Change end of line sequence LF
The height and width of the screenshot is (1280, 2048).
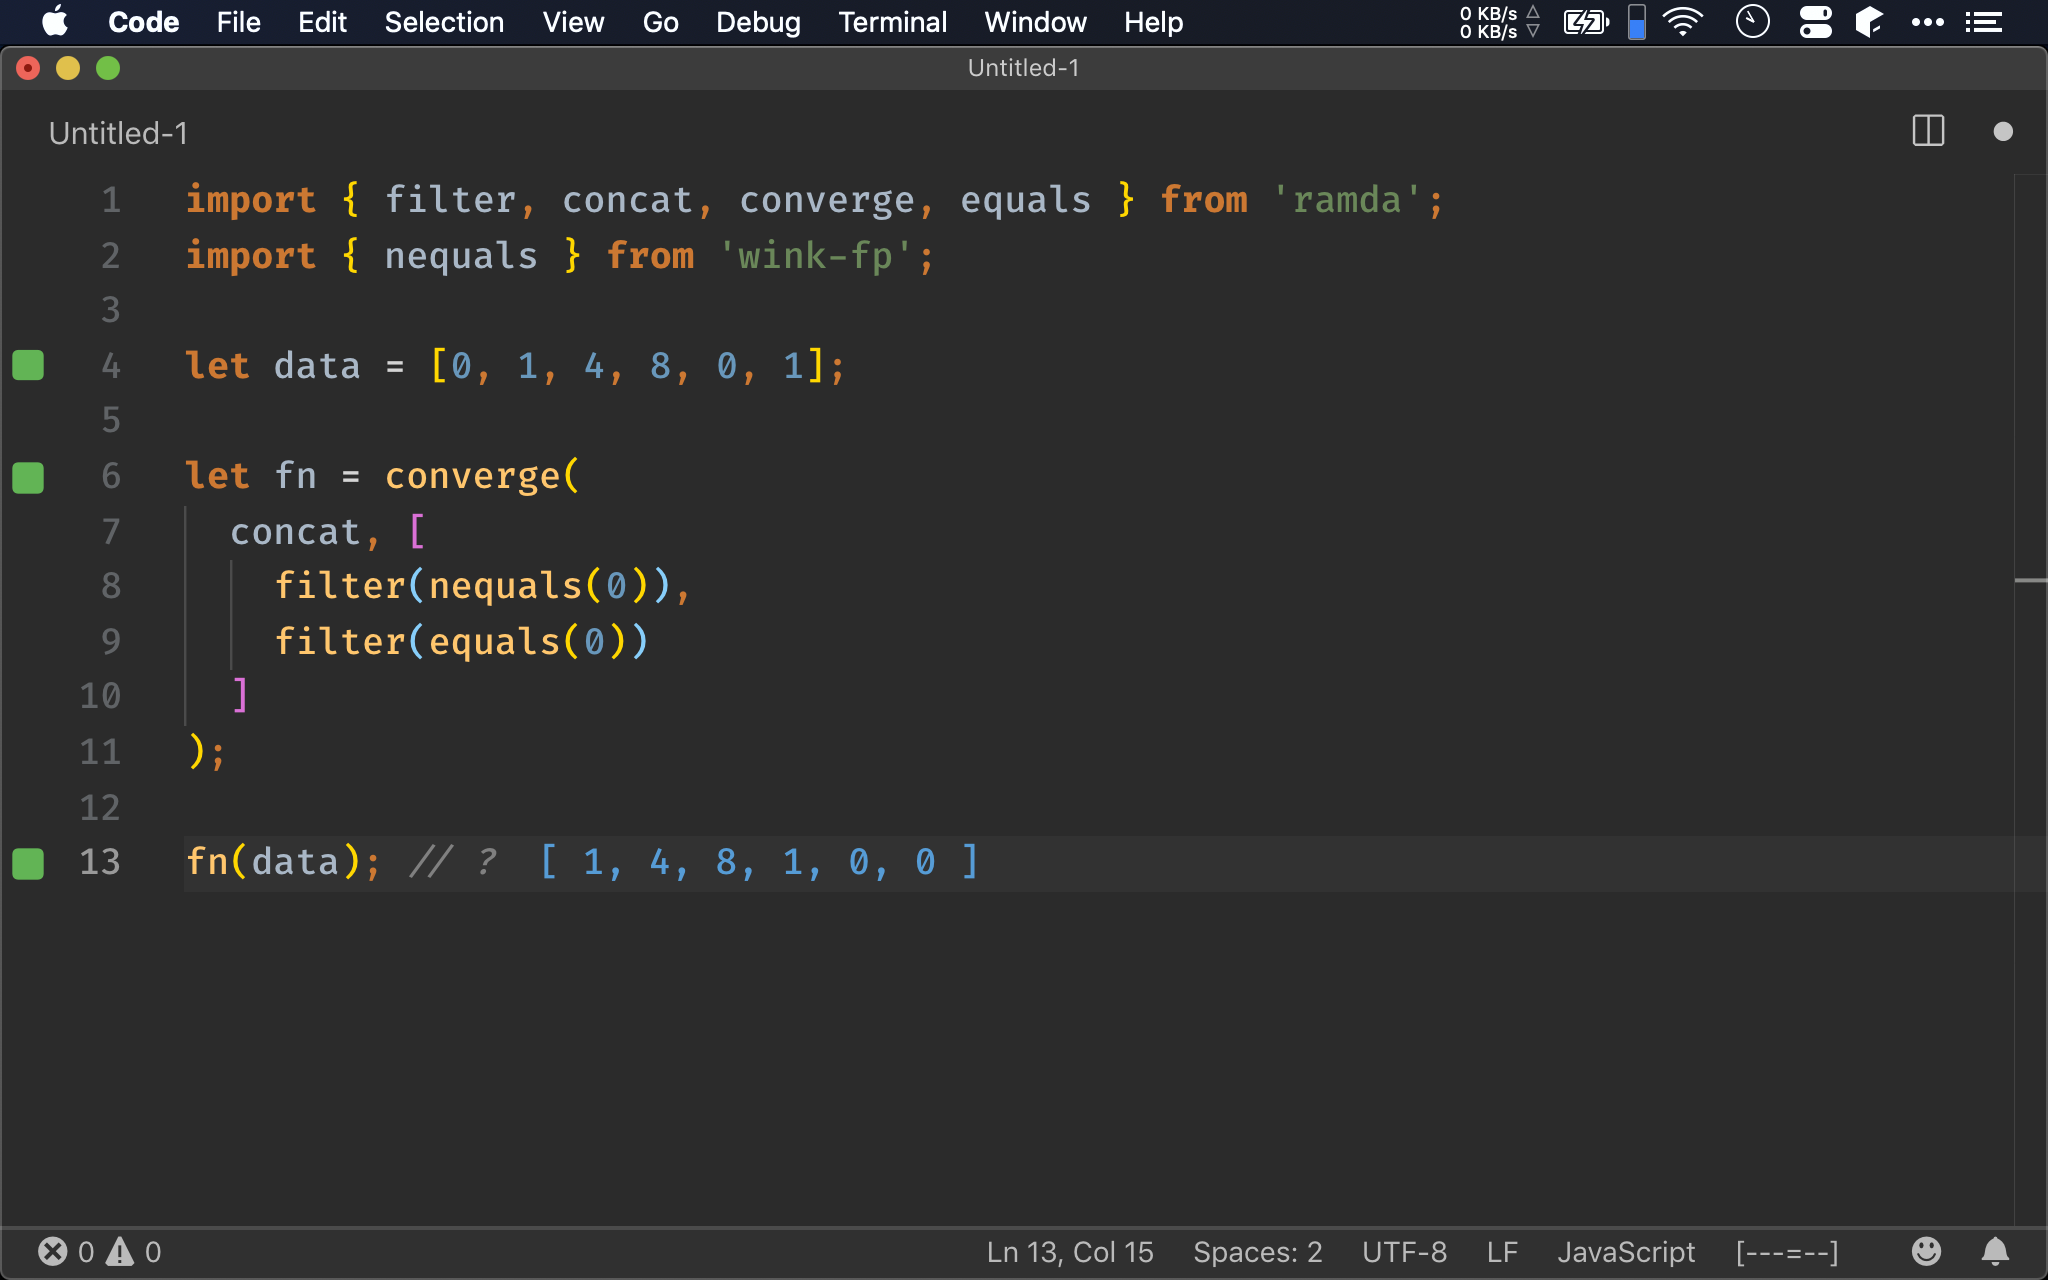click(1502, 1252)
